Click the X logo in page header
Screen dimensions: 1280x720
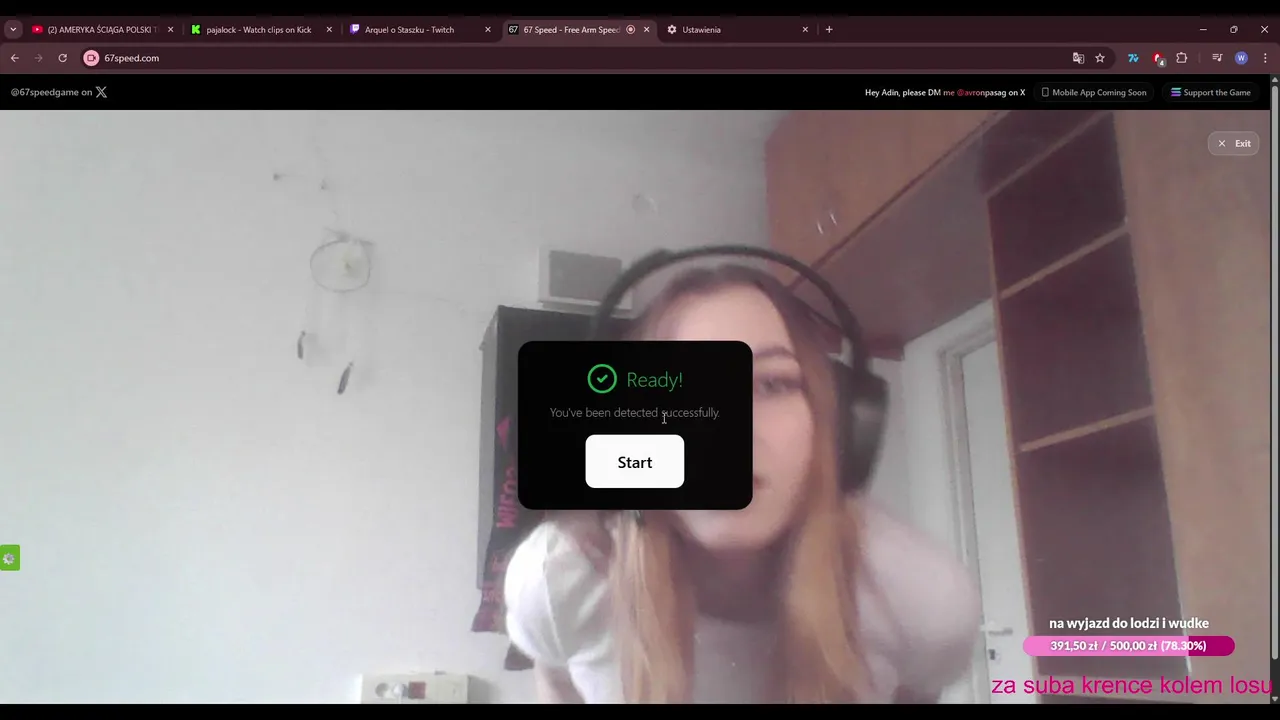(101, 92)
